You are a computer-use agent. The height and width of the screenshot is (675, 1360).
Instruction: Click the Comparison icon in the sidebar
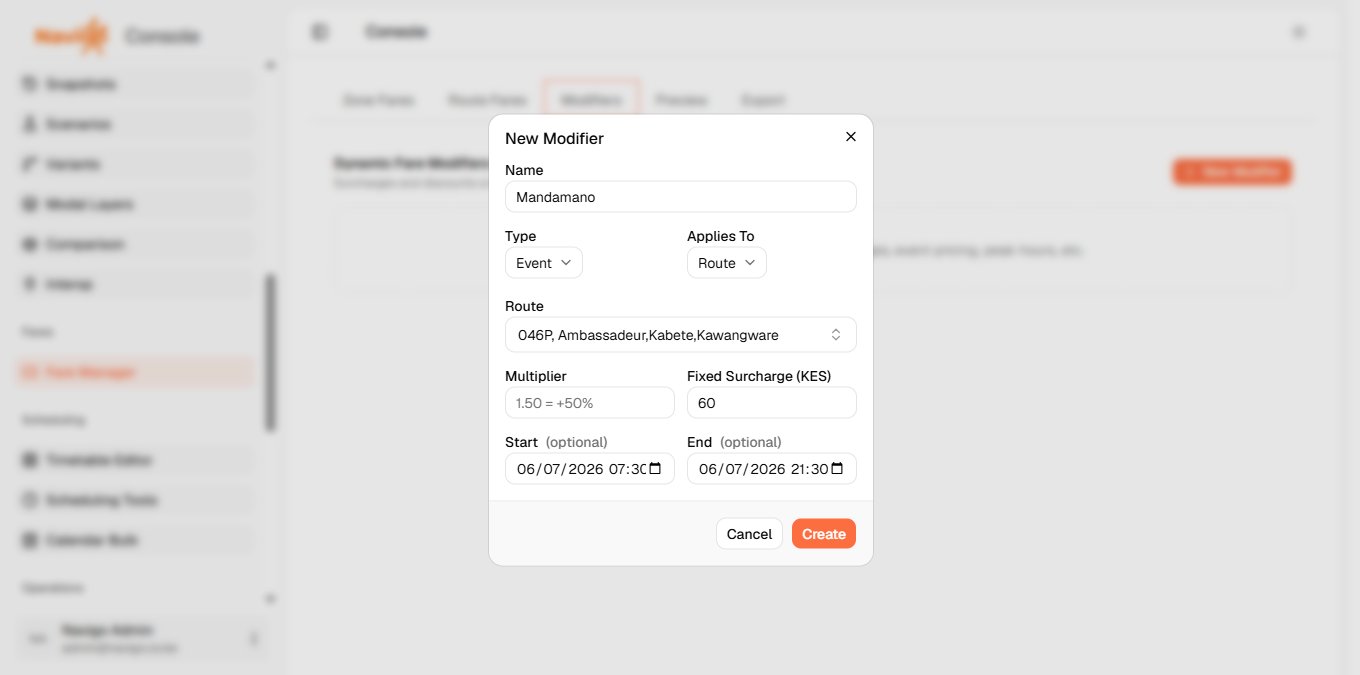click(30, 244)
